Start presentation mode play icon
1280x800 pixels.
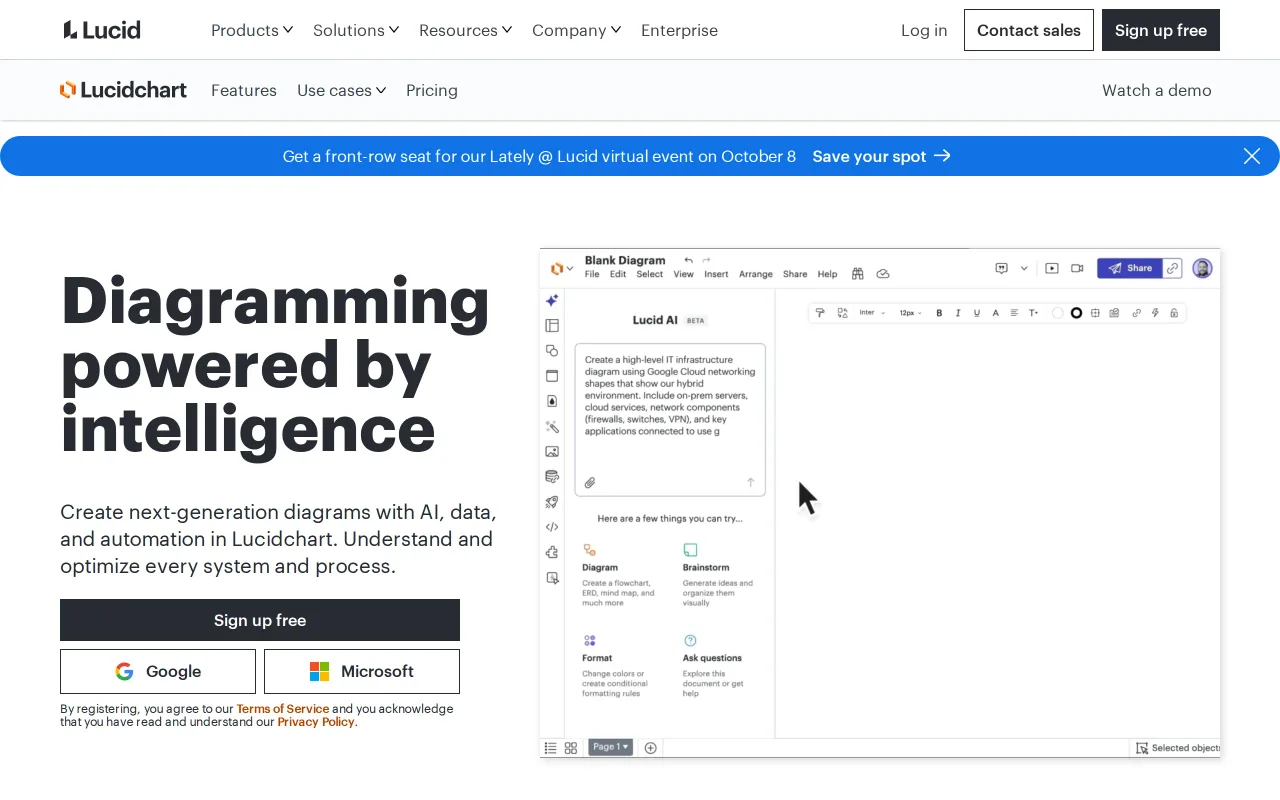tap(1052, 268)
